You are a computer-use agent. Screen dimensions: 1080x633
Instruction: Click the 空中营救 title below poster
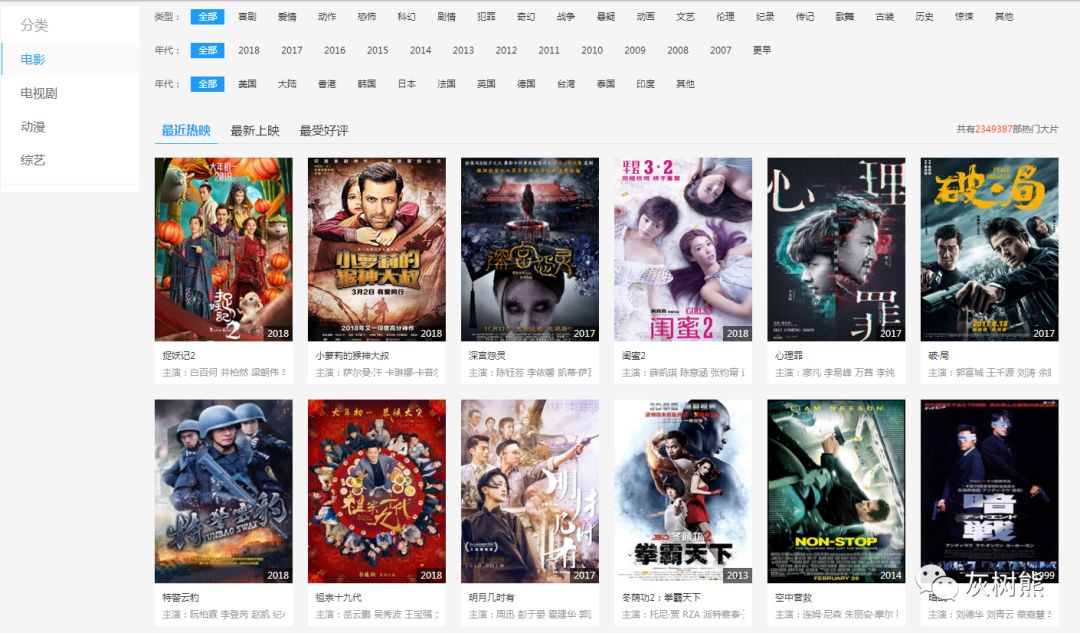793,597
